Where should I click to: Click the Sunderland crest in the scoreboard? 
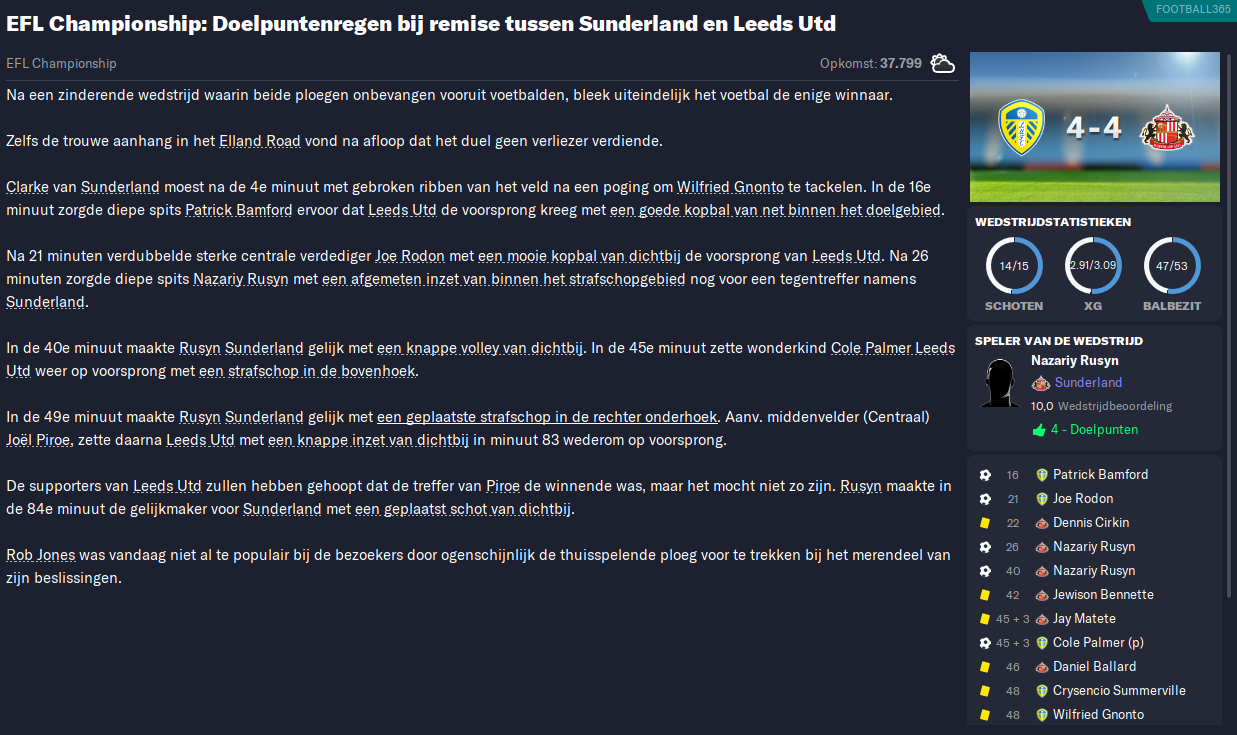[x=1168, y=127]
